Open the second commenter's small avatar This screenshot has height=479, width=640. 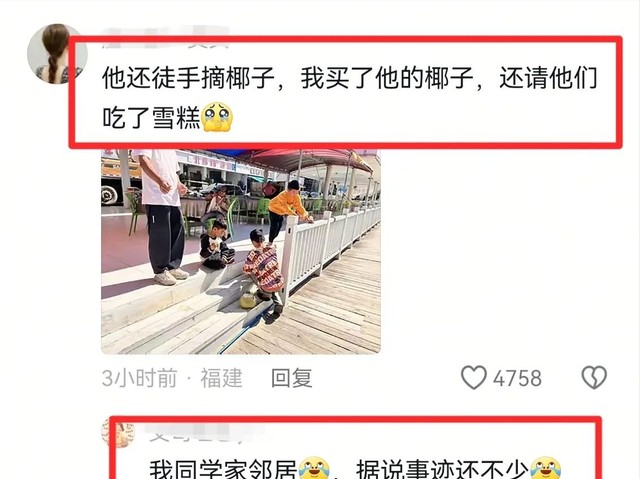[x=118, y=432]
